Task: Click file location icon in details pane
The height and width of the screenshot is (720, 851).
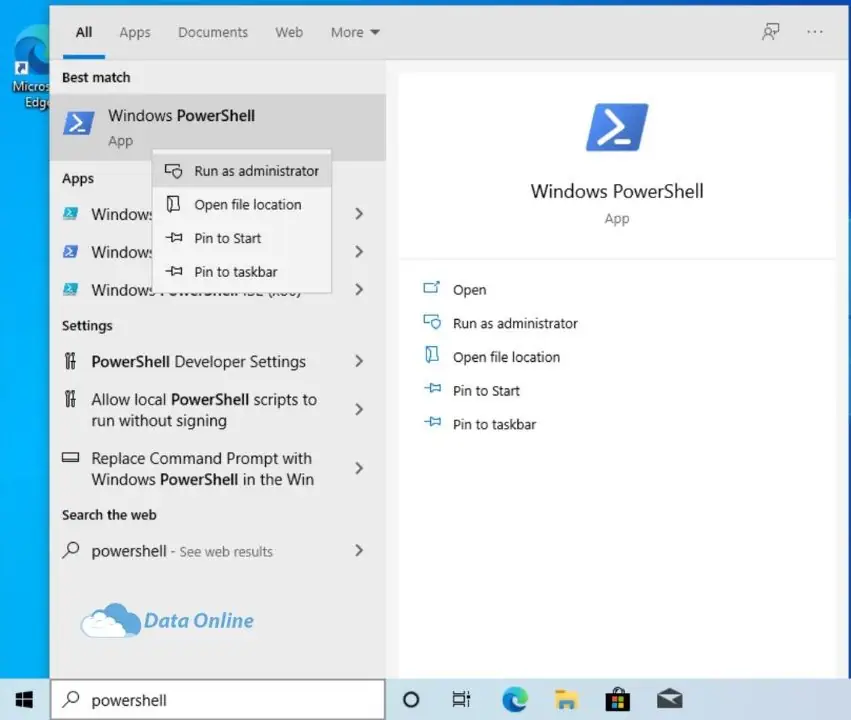Action: pos(431,355)
